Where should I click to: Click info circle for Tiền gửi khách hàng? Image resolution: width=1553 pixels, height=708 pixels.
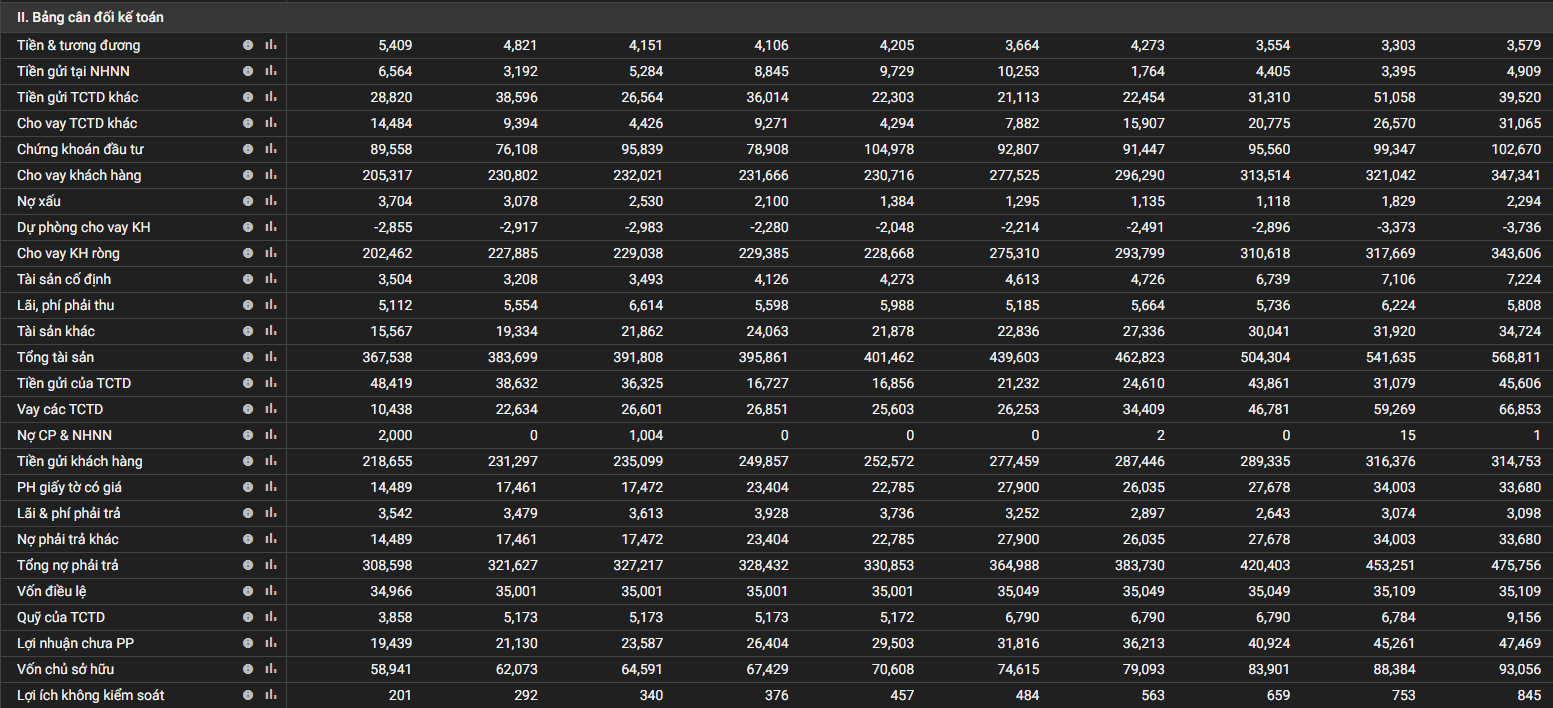click(248, 461)
